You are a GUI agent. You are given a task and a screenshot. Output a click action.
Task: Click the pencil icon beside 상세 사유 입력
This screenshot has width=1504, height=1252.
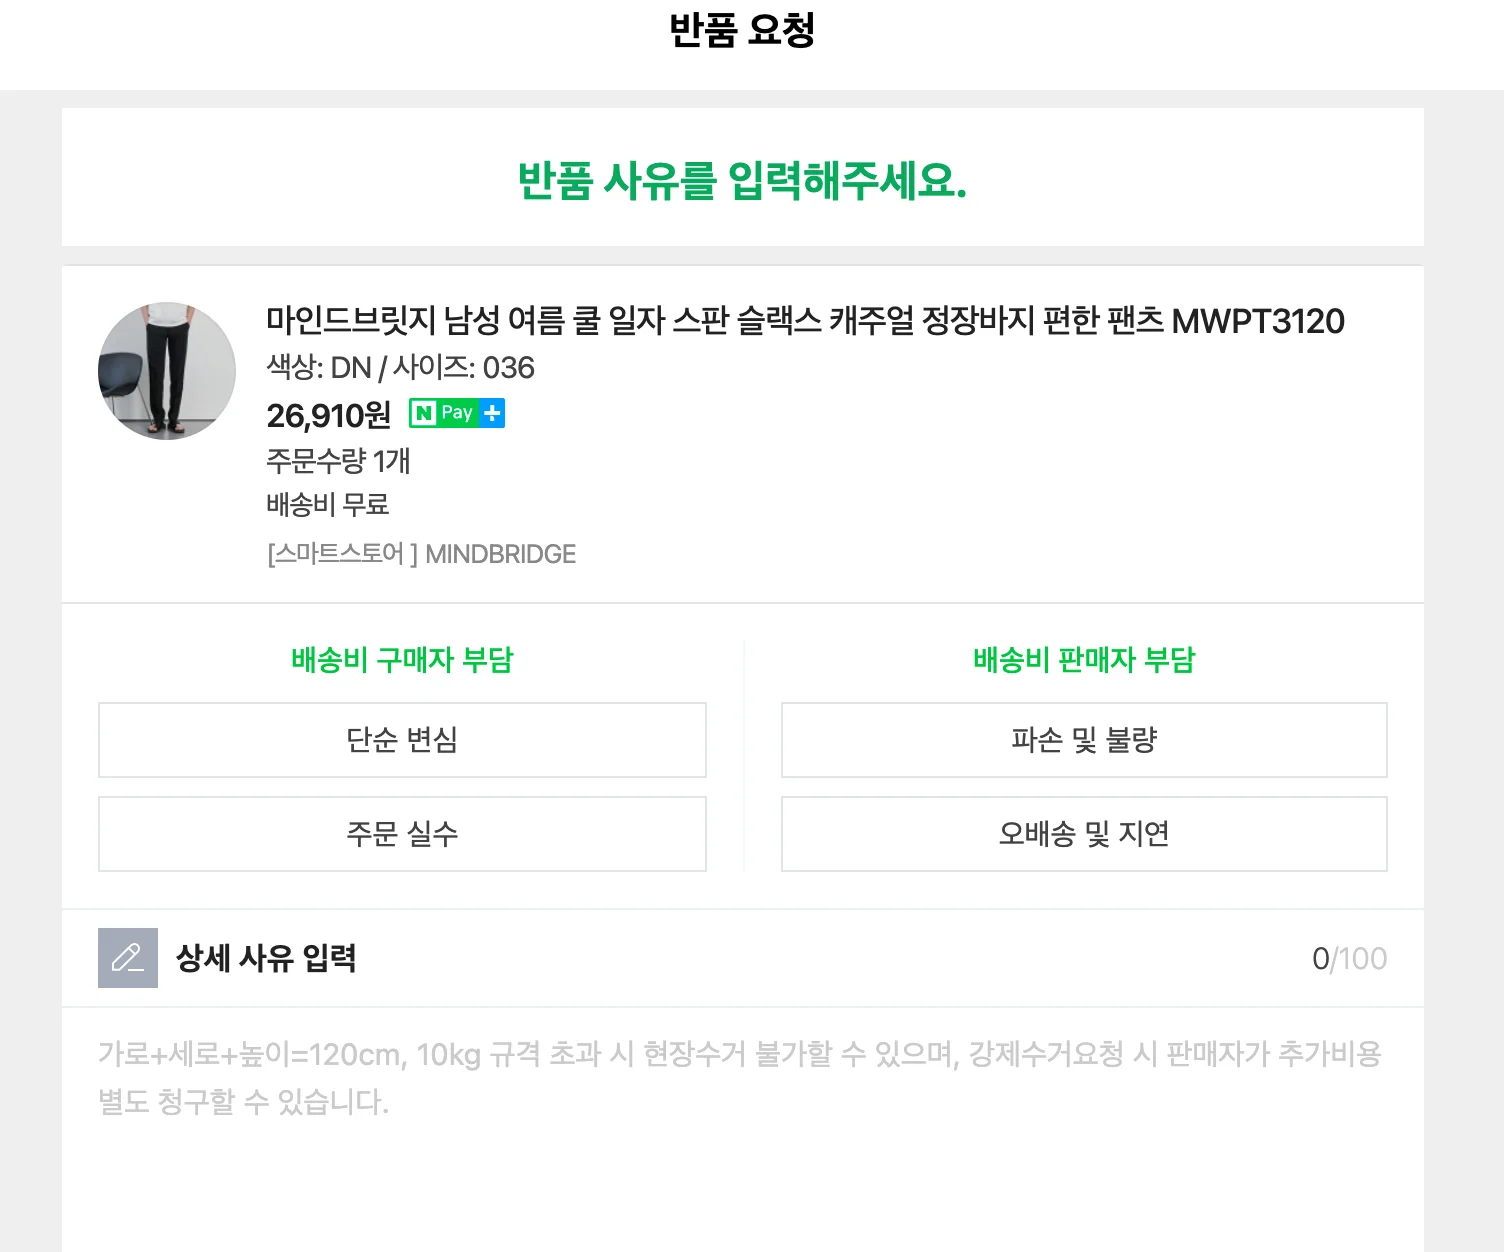coord(128,958)
